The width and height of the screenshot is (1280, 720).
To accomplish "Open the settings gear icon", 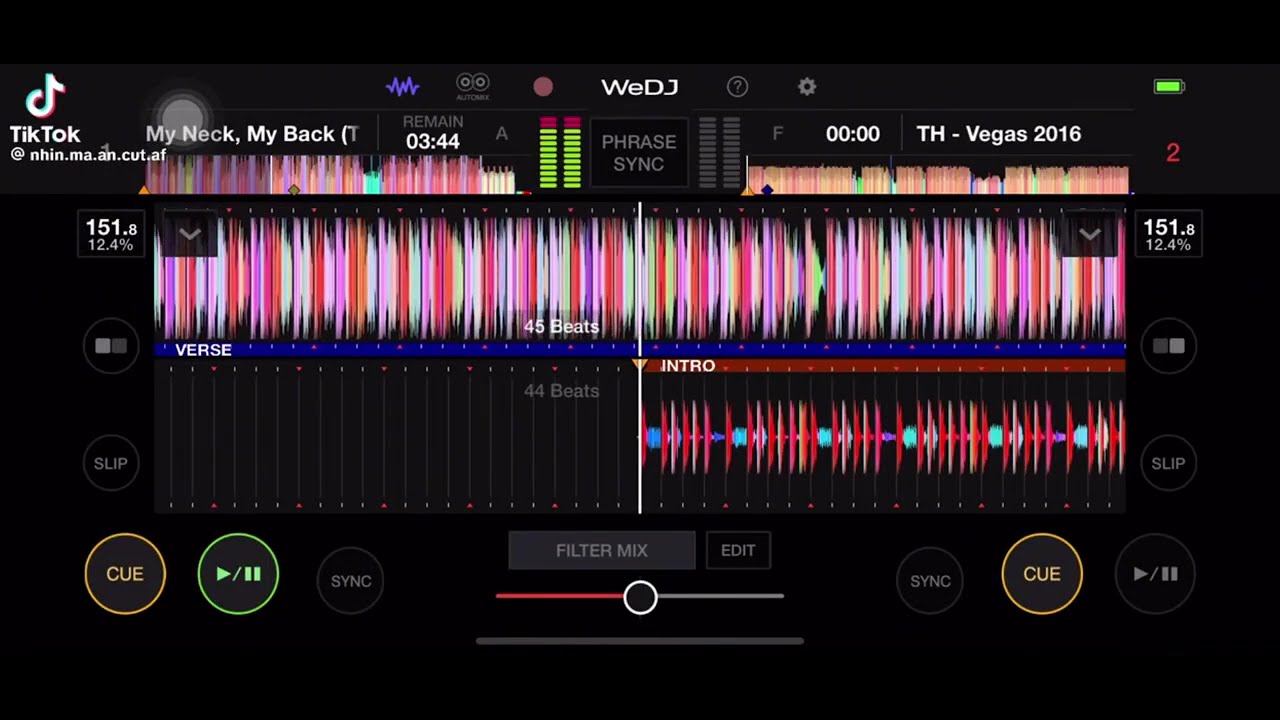I will [x=807, y=87].
